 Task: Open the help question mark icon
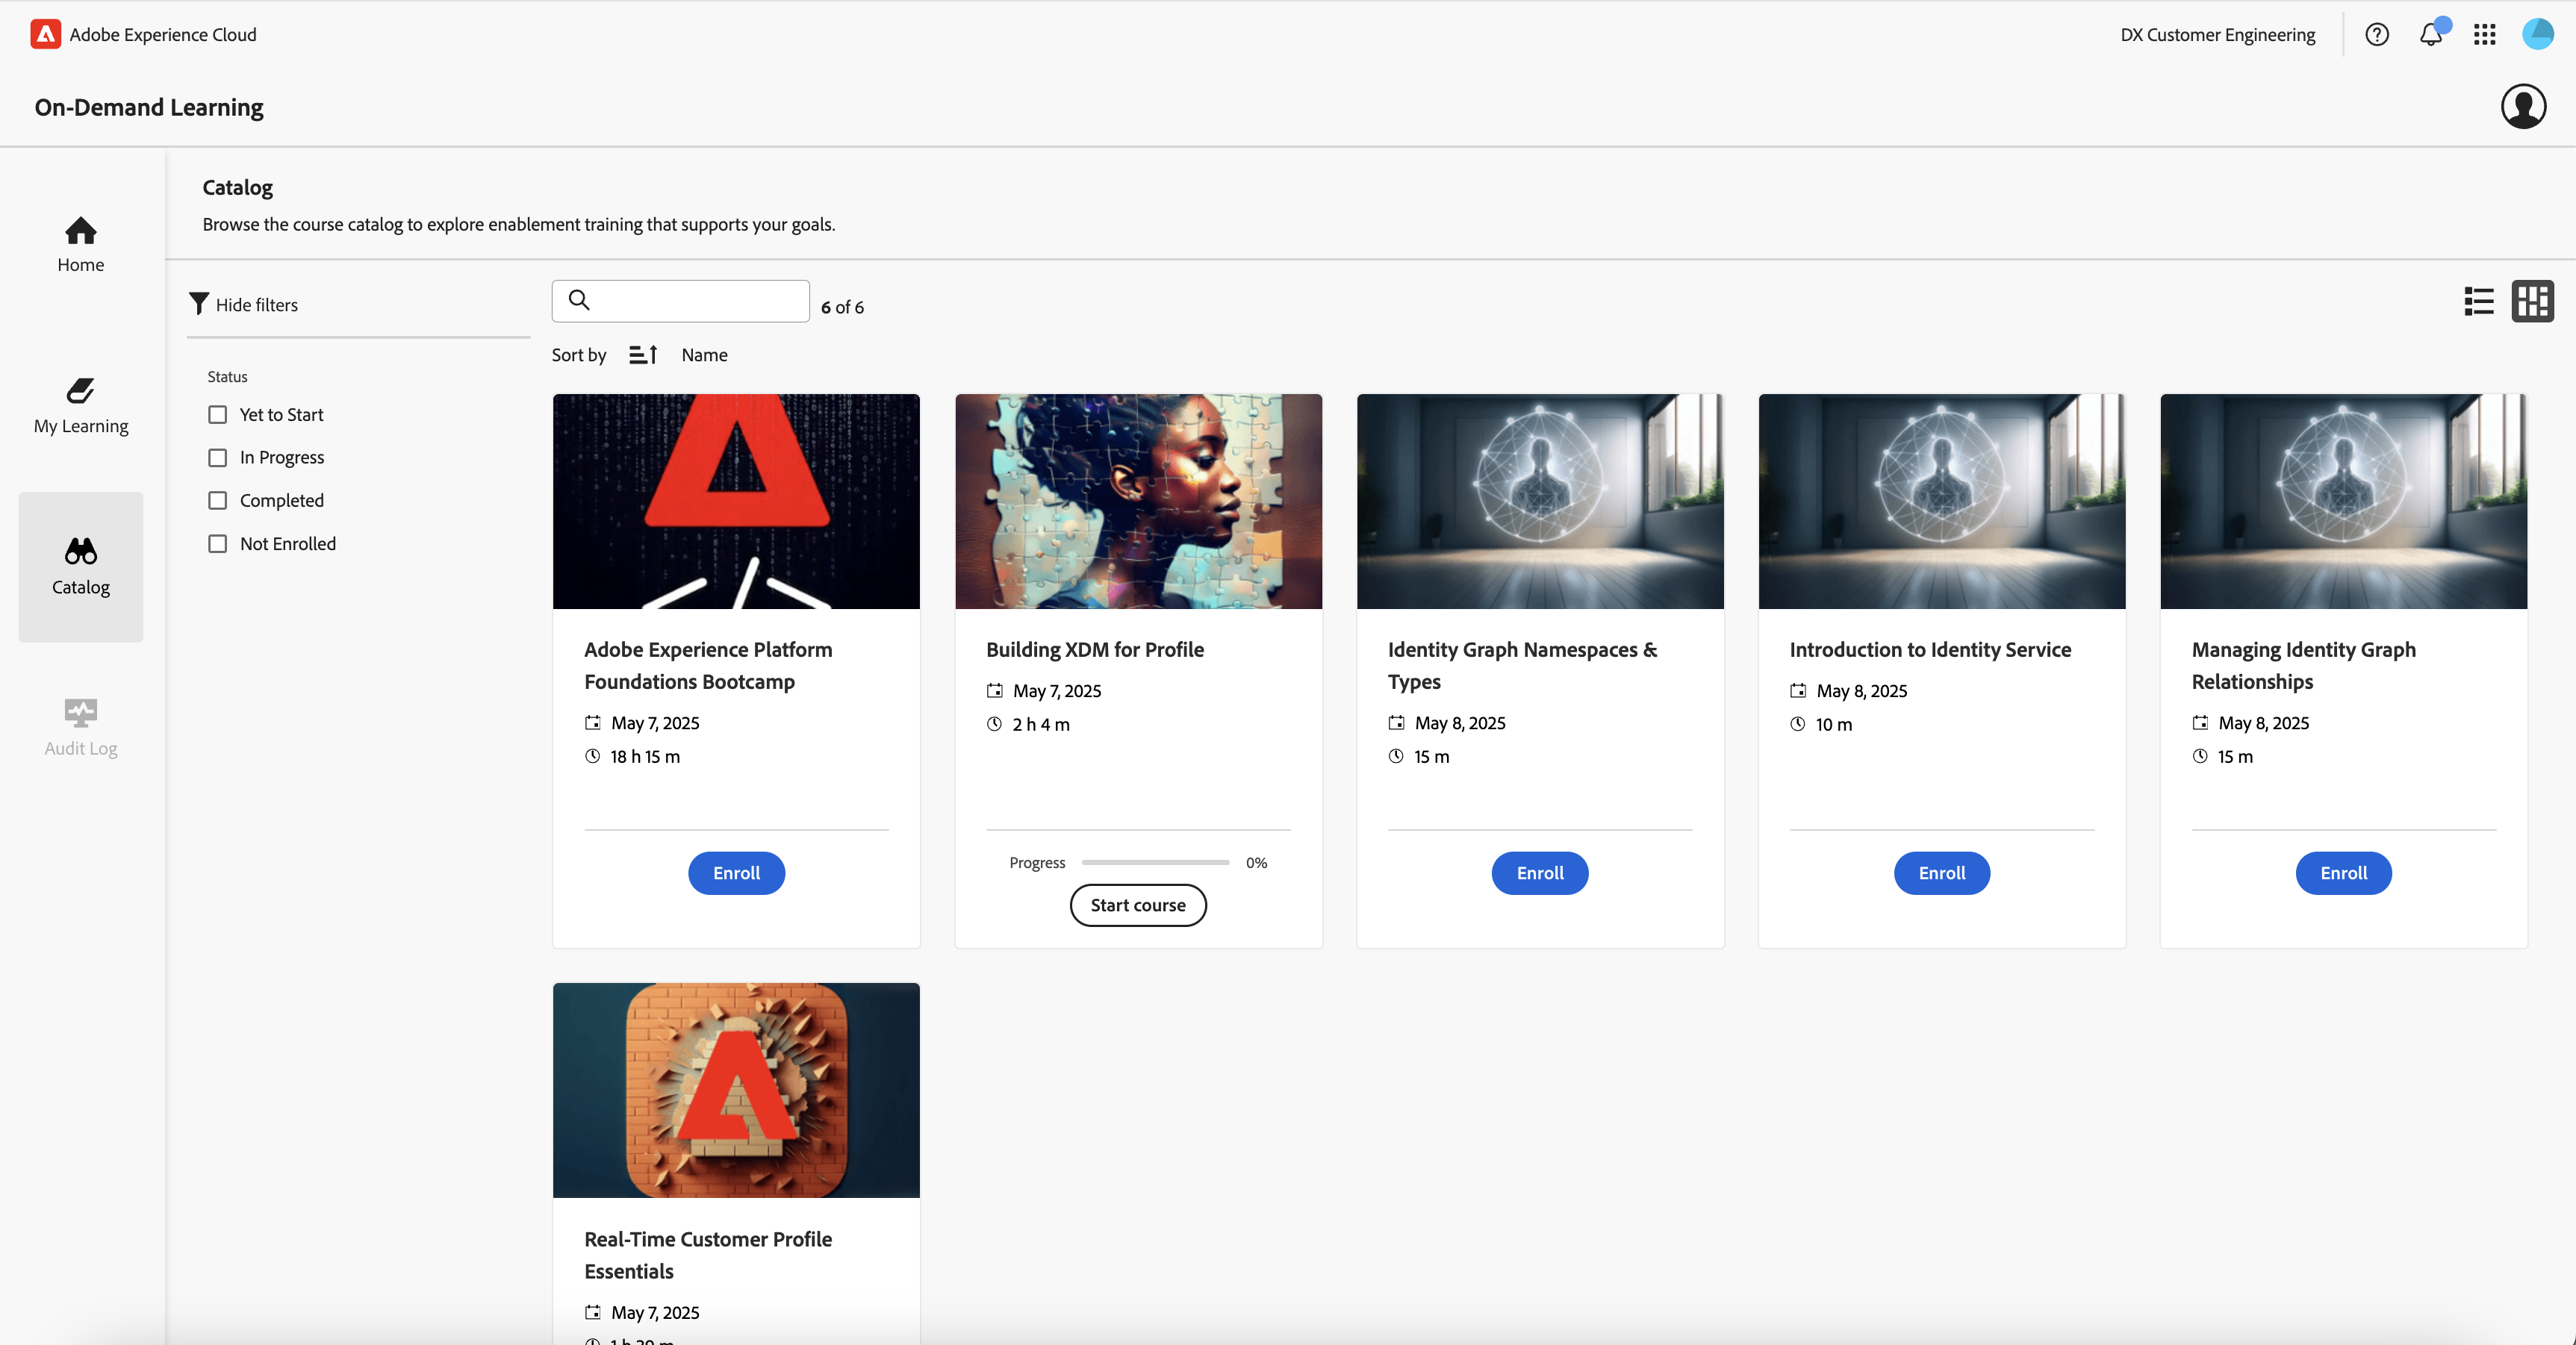click(x=2377, y=35)
